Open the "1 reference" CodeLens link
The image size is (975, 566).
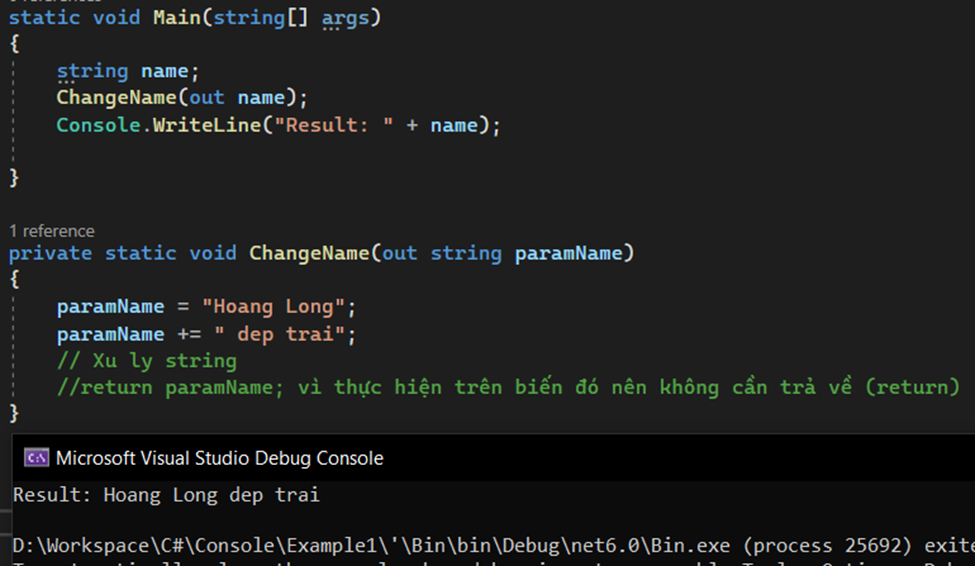52,231
